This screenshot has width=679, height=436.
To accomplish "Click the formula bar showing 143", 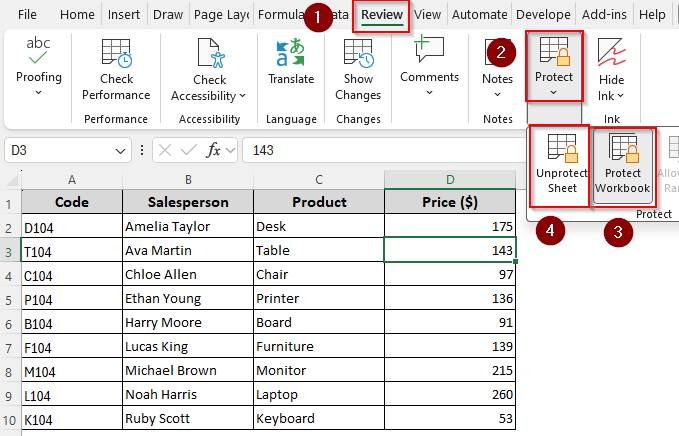I will [x=385, y=150].
